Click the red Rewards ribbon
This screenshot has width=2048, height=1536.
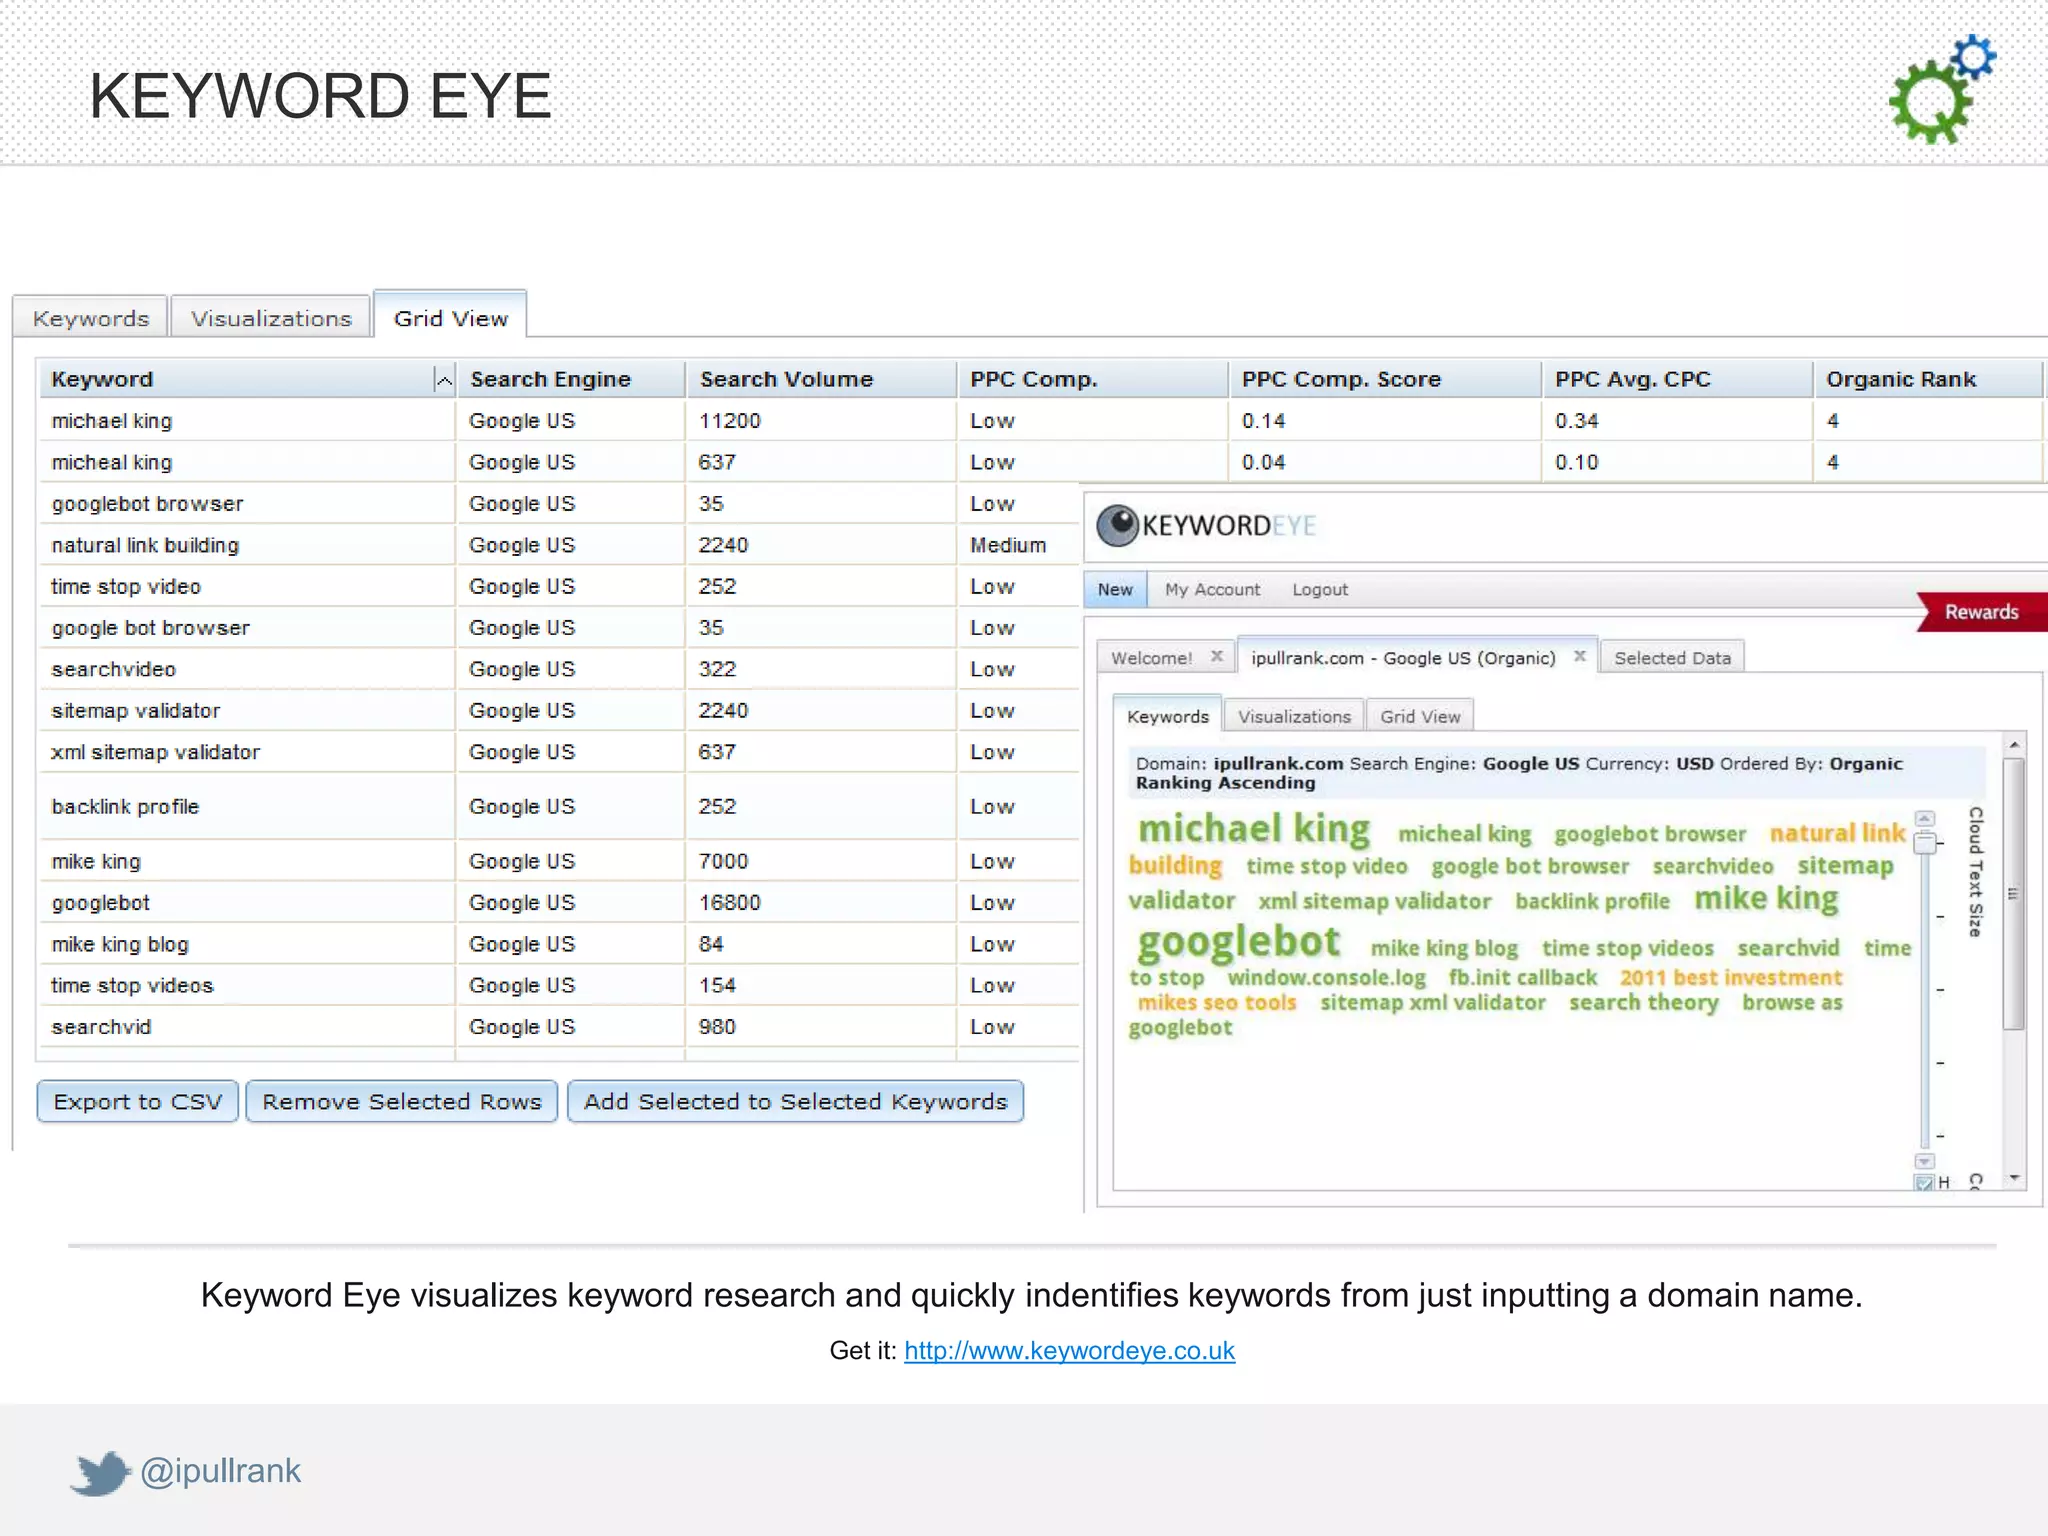pyautogui.click(x=1981, y=611)
